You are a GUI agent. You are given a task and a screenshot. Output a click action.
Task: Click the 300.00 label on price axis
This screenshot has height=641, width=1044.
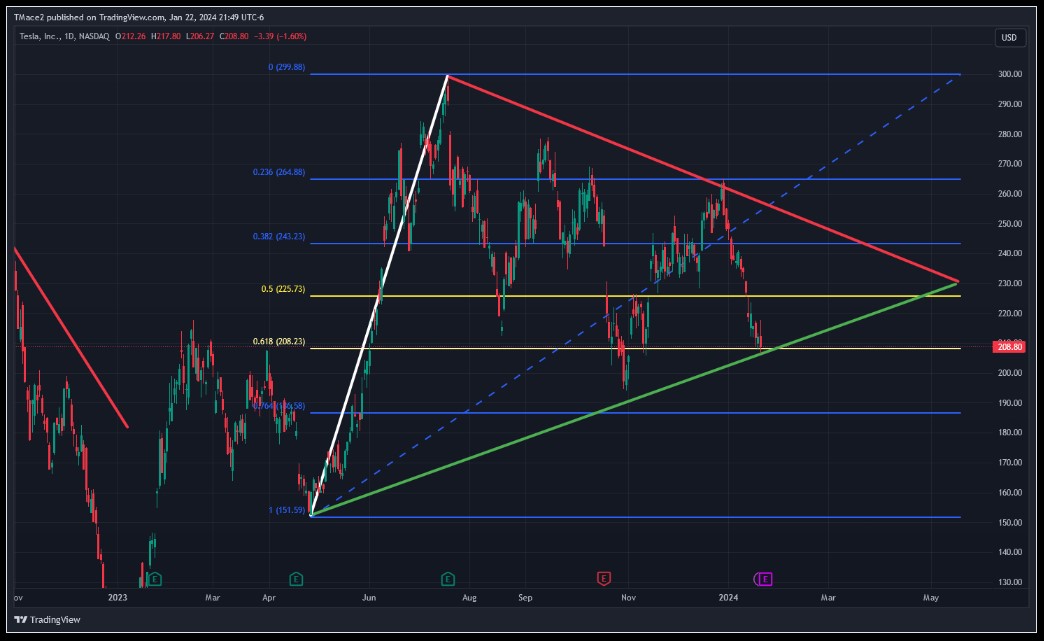(1008, 74)
